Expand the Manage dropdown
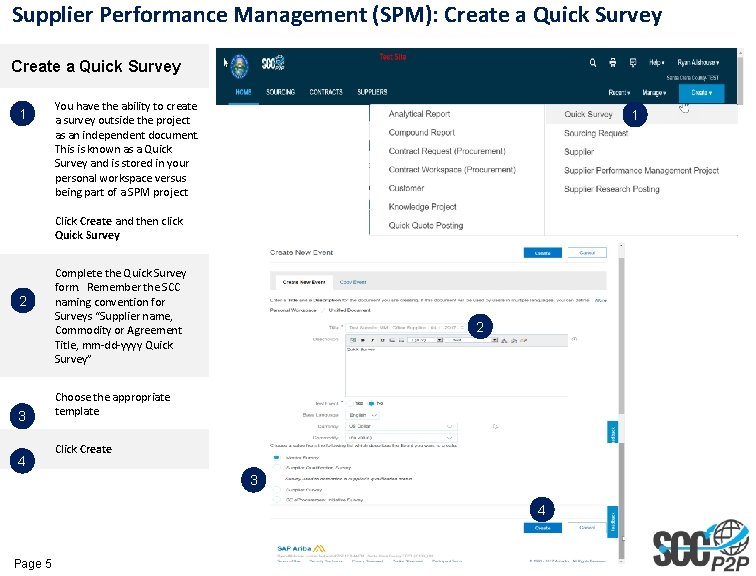 point(654,93)
